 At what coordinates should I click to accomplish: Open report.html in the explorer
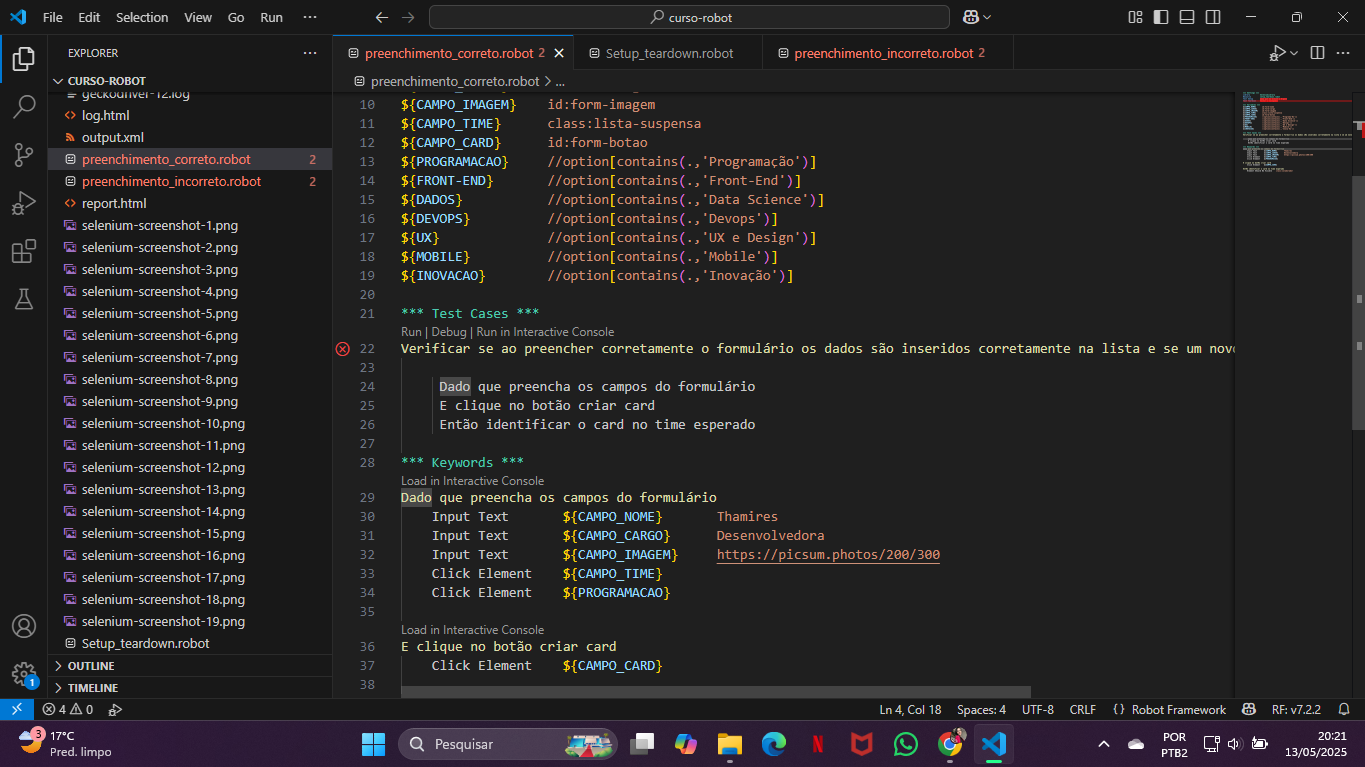click(x=113, y=204)
